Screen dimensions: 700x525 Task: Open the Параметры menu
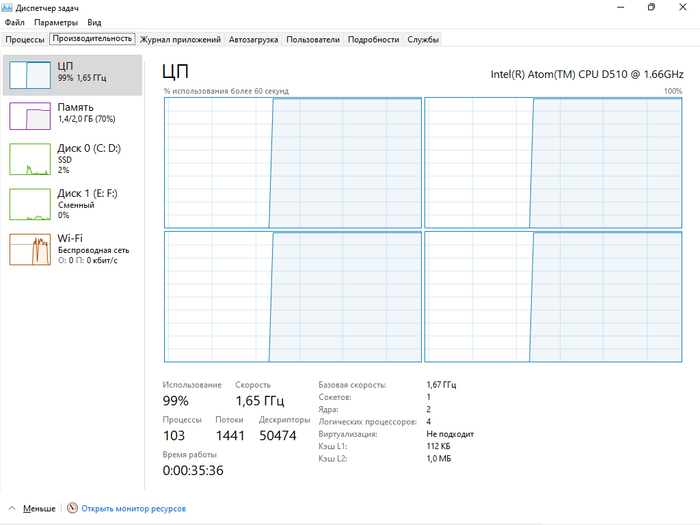56,22
